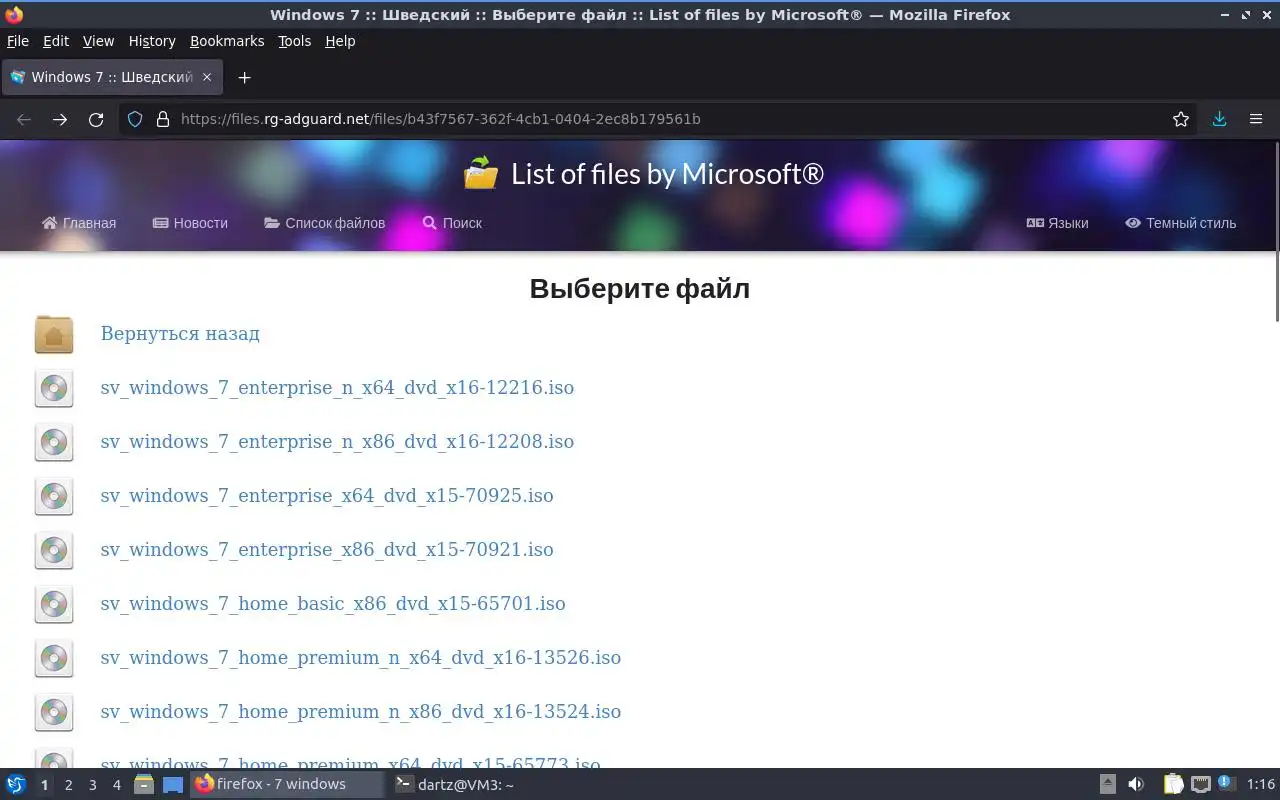Image resolution: width=1280 pixels, height=800 pixels.
Task: Open the Поиск search link
Action: [452, 223]
